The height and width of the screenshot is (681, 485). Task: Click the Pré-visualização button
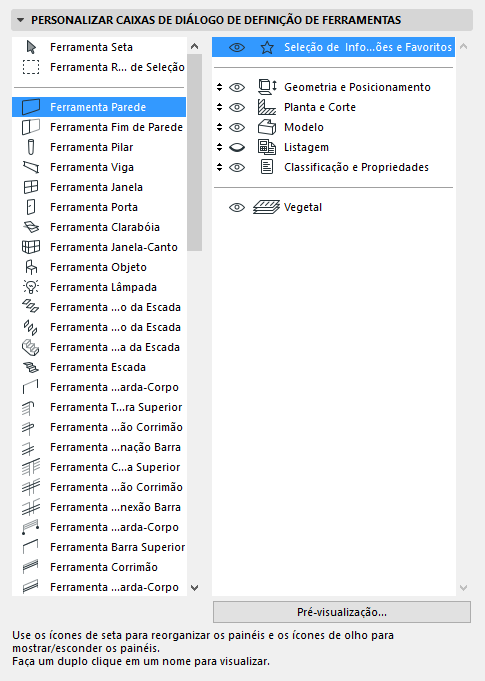(x=342, y=612)
